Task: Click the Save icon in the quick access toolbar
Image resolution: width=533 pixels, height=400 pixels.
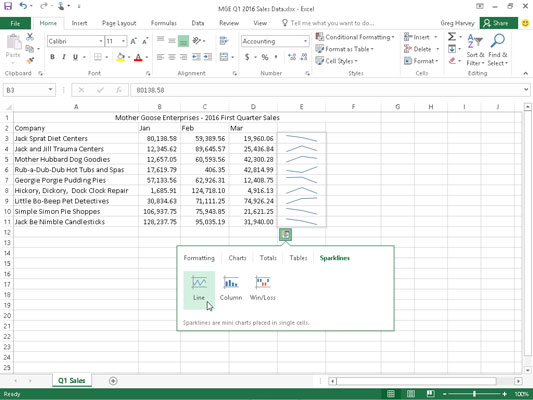Action: (7, 6)
